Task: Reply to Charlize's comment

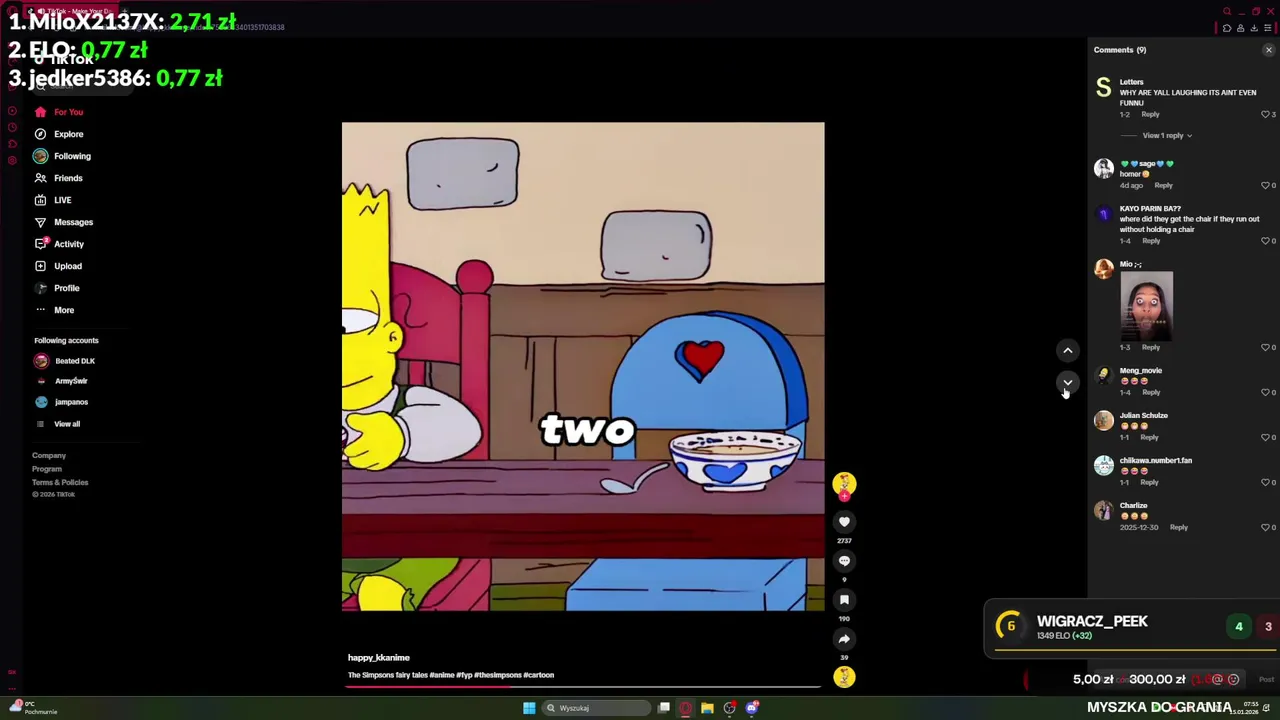Action: (x=1179, y=527)
